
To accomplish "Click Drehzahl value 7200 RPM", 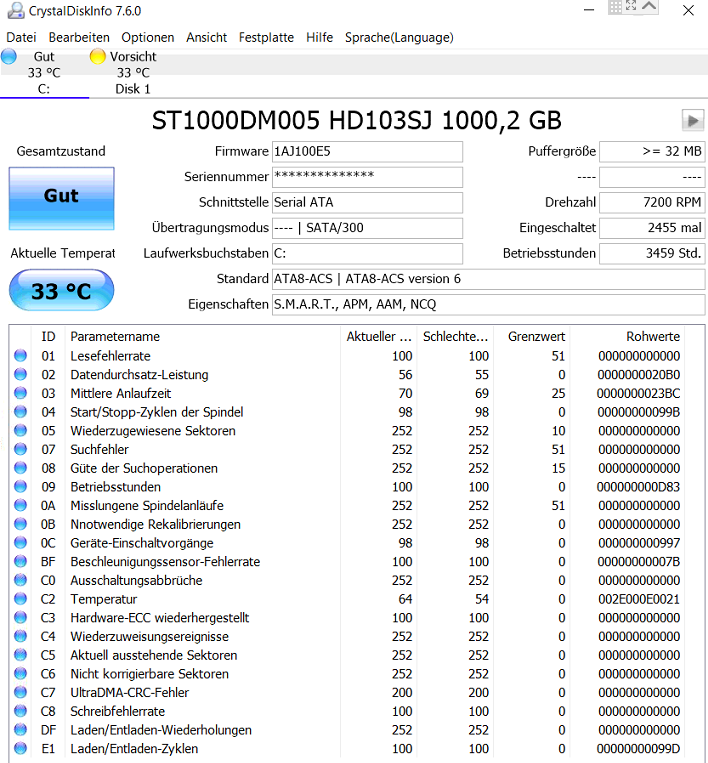I will point(652,202).
